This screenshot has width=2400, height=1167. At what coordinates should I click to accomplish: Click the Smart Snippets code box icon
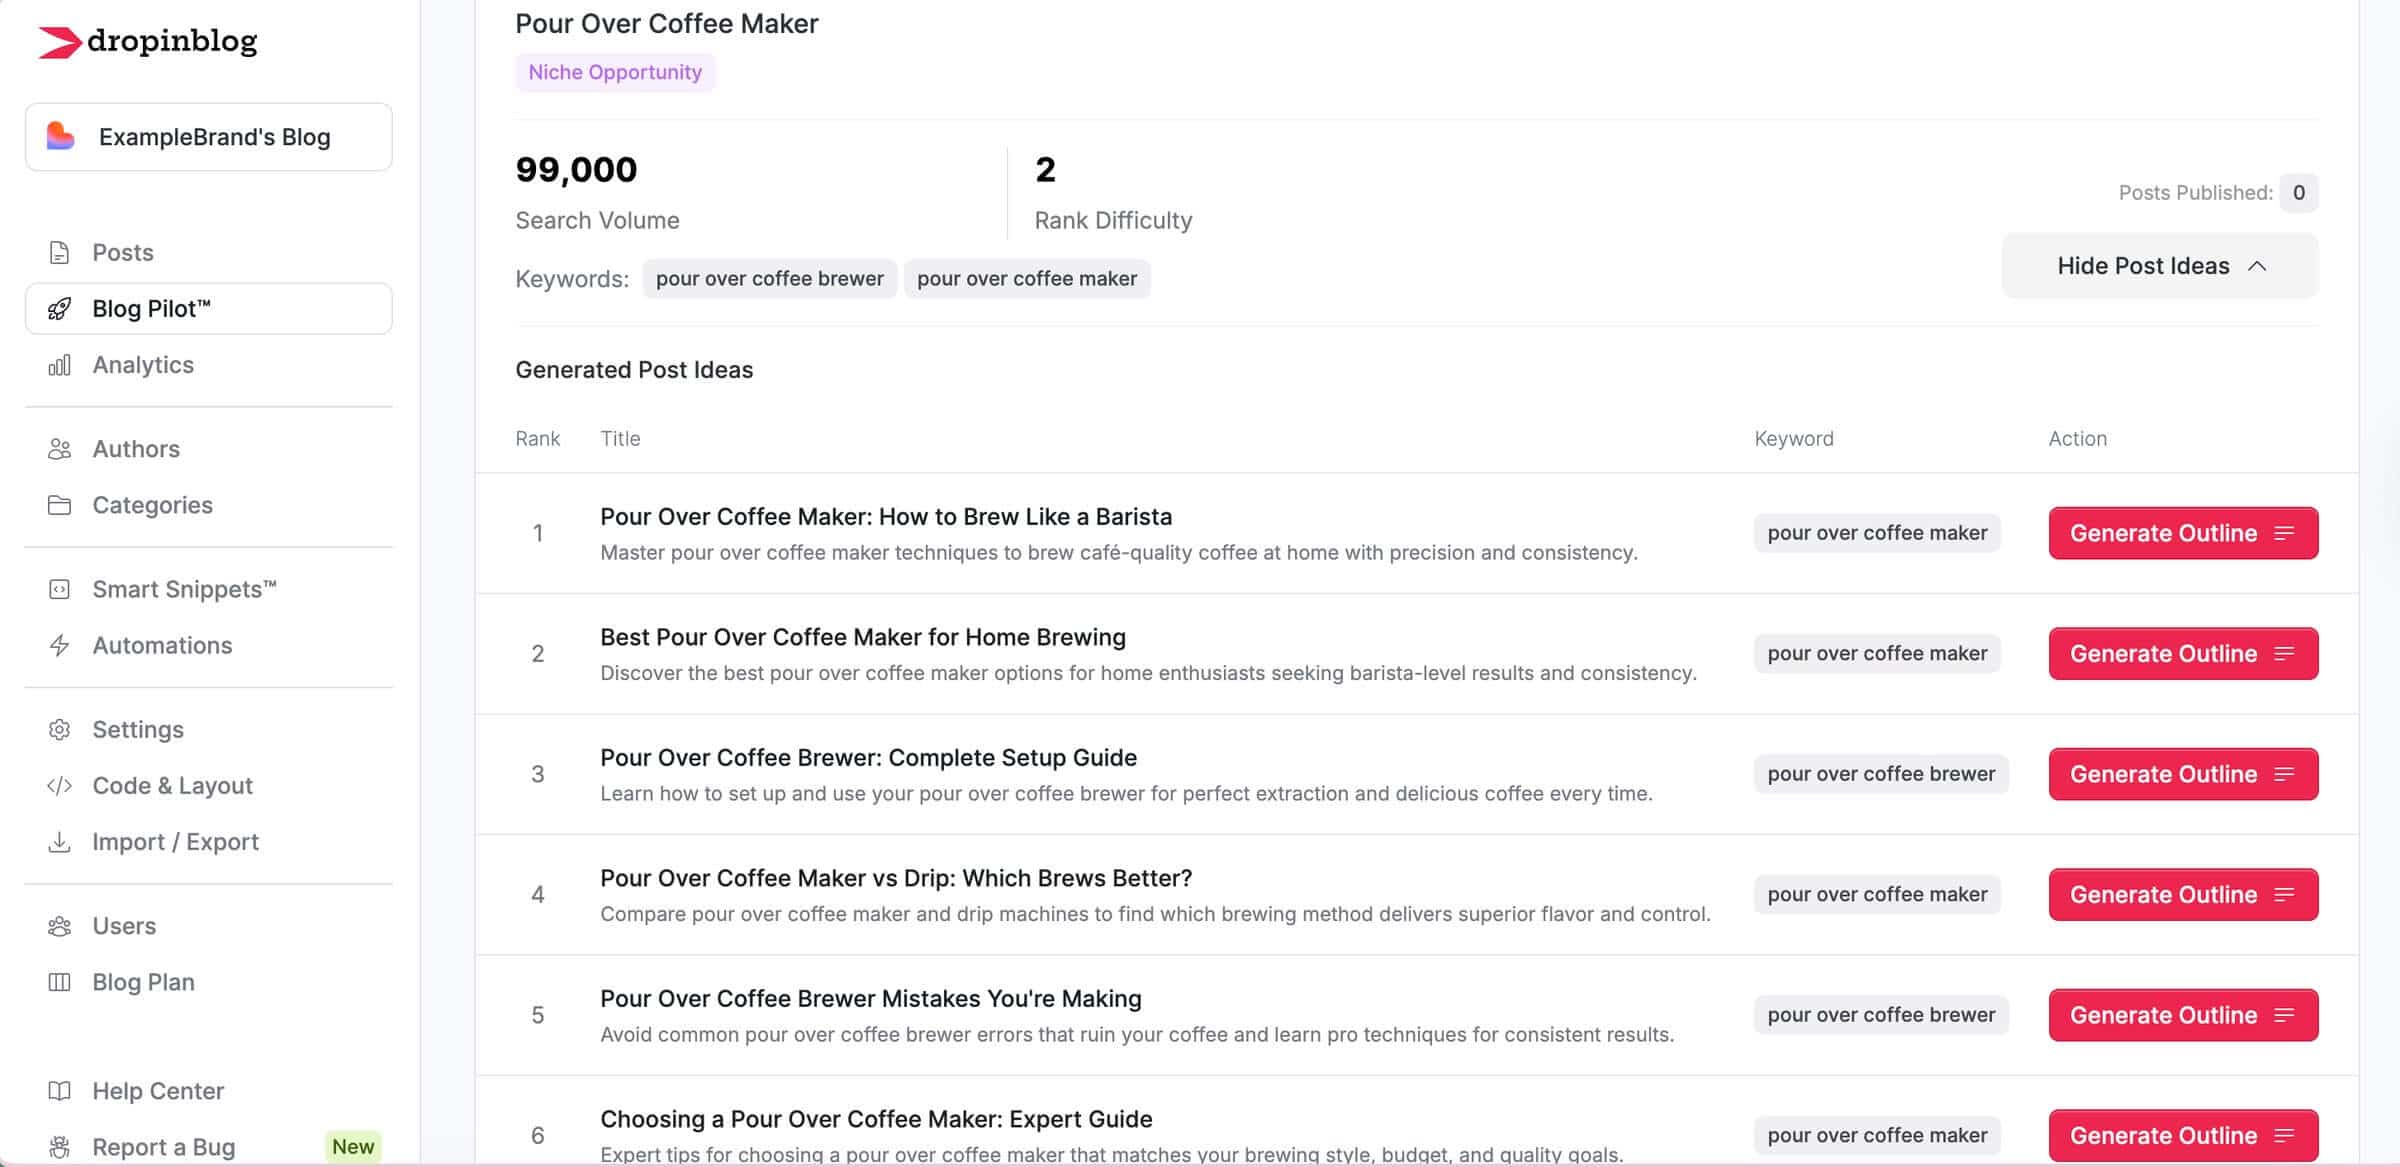(59, 589)
